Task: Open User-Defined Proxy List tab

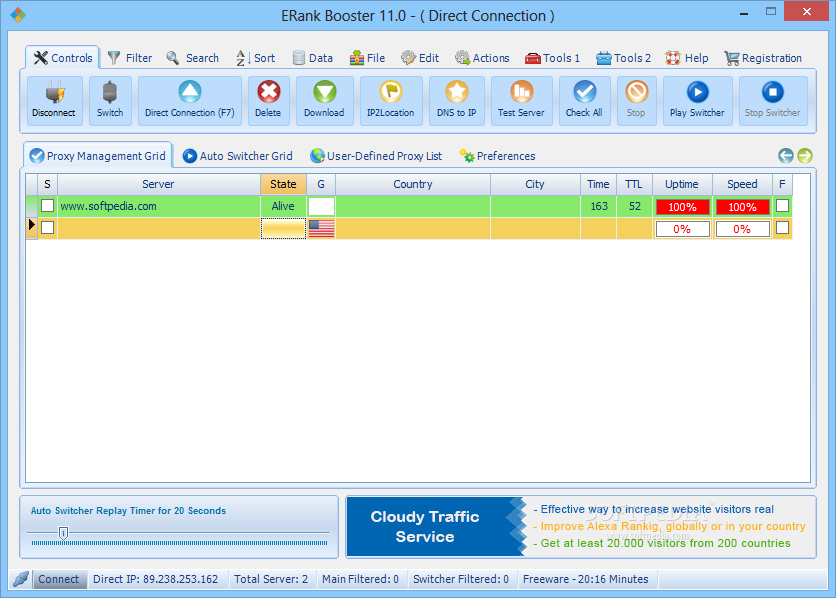Action: (x=376, y=156)
